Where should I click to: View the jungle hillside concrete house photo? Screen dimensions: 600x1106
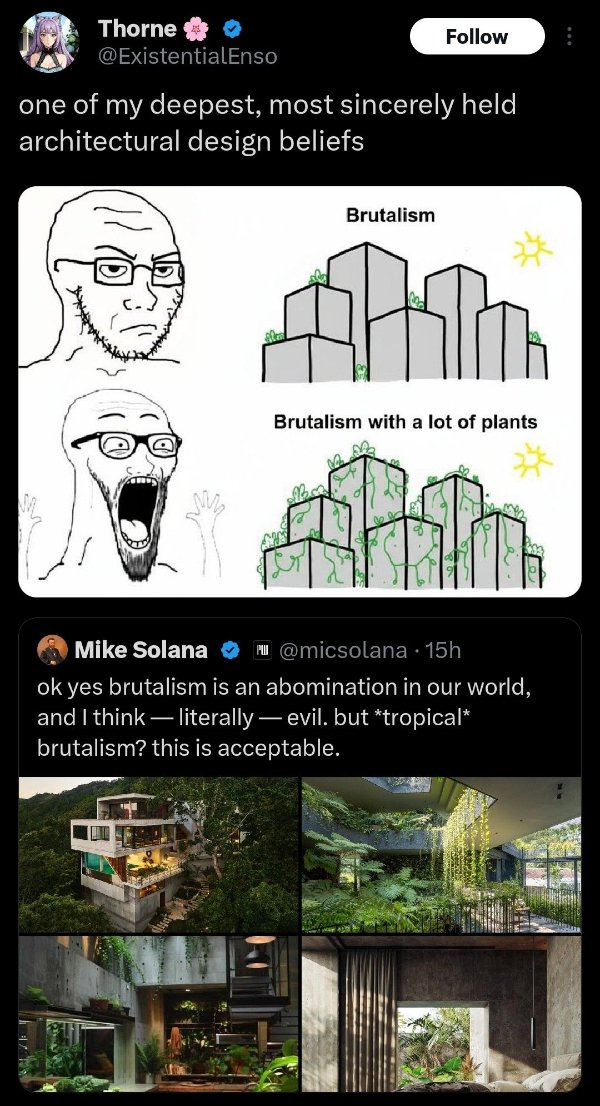(159, 854)
